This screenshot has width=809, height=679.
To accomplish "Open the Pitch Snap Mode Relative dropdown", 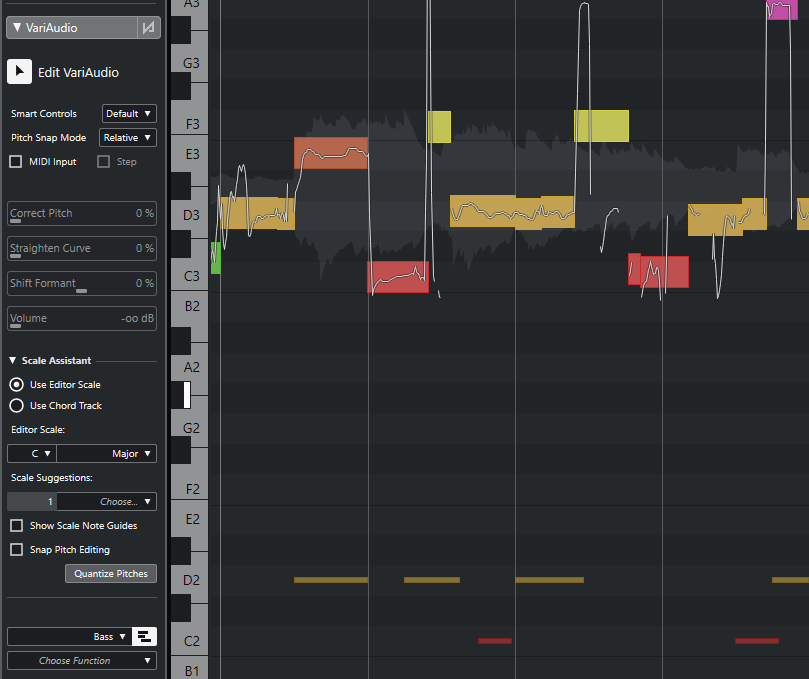I will pyautogui.click(x=127, y=138).
